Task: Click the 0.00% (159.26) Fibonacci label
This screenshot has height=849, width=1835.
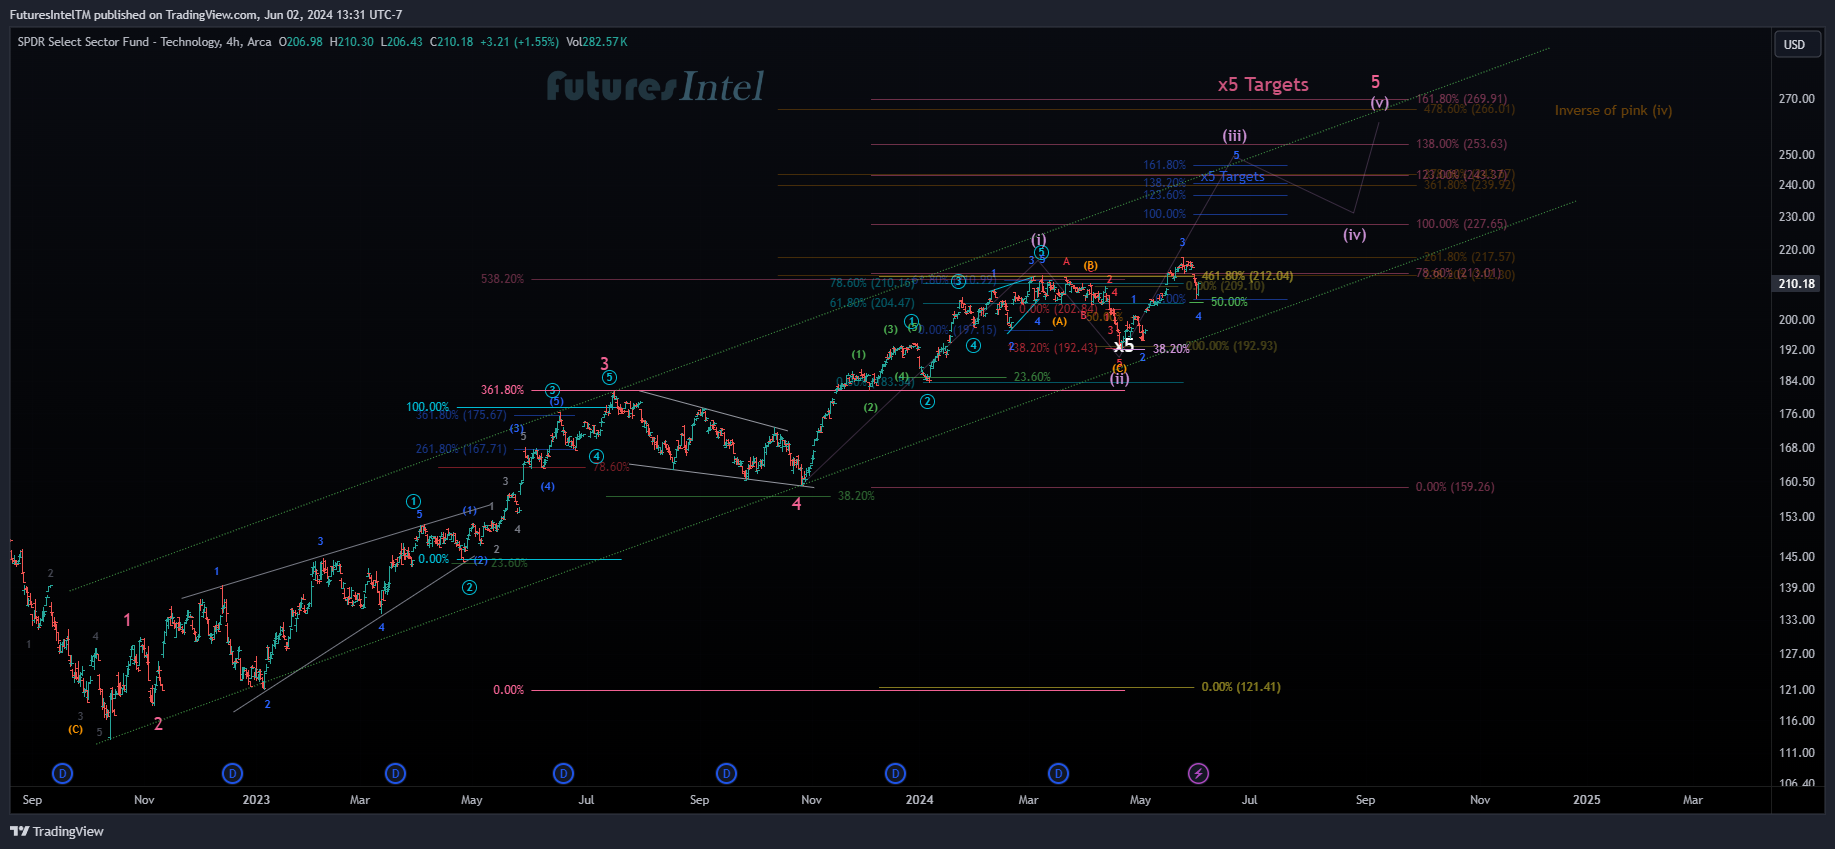Action: pyautogui.click(x=1455, y=487)
